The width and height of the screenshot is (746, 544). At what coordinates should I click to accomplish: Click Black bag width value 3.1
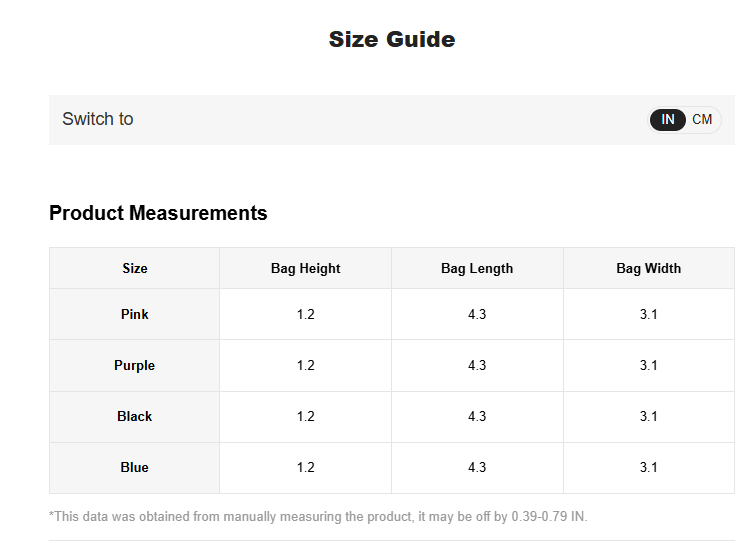point(648,416)
